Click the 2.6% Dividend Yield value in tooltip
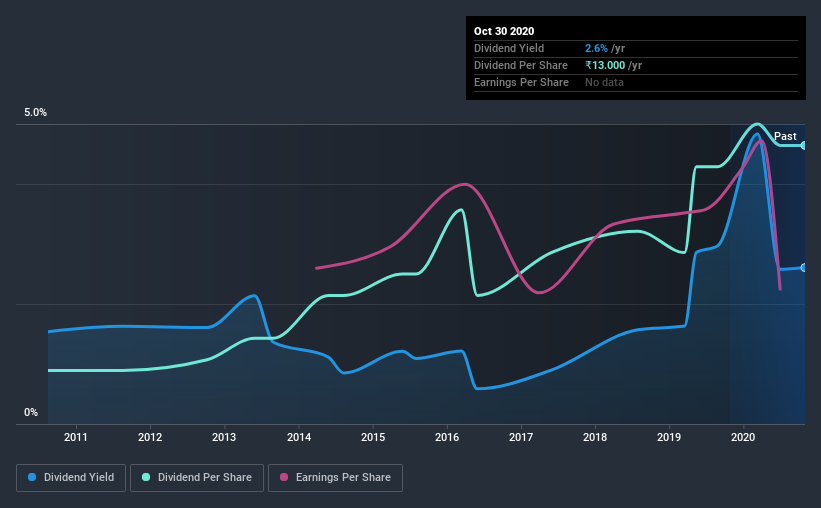 coord(596,48)
